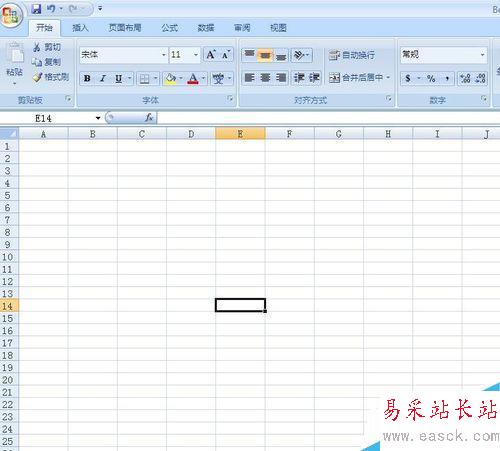Viewport: 500px width, 451px height.
Task: Decrease decimal places
Action: click(x=480, y=79)
